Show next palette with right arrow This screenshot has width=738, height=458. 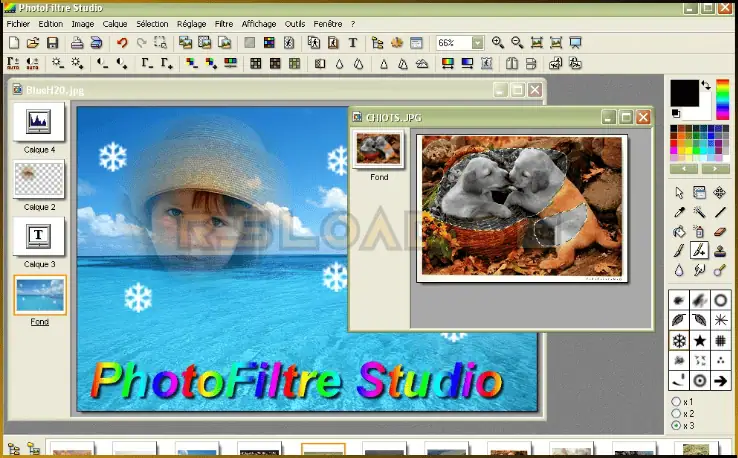pyautogui.click(x=715, y=169)
